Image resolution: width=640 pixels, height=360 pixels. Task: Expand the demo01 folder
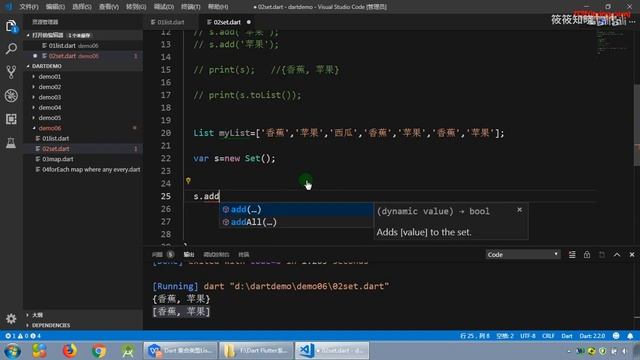click(49, 76)
